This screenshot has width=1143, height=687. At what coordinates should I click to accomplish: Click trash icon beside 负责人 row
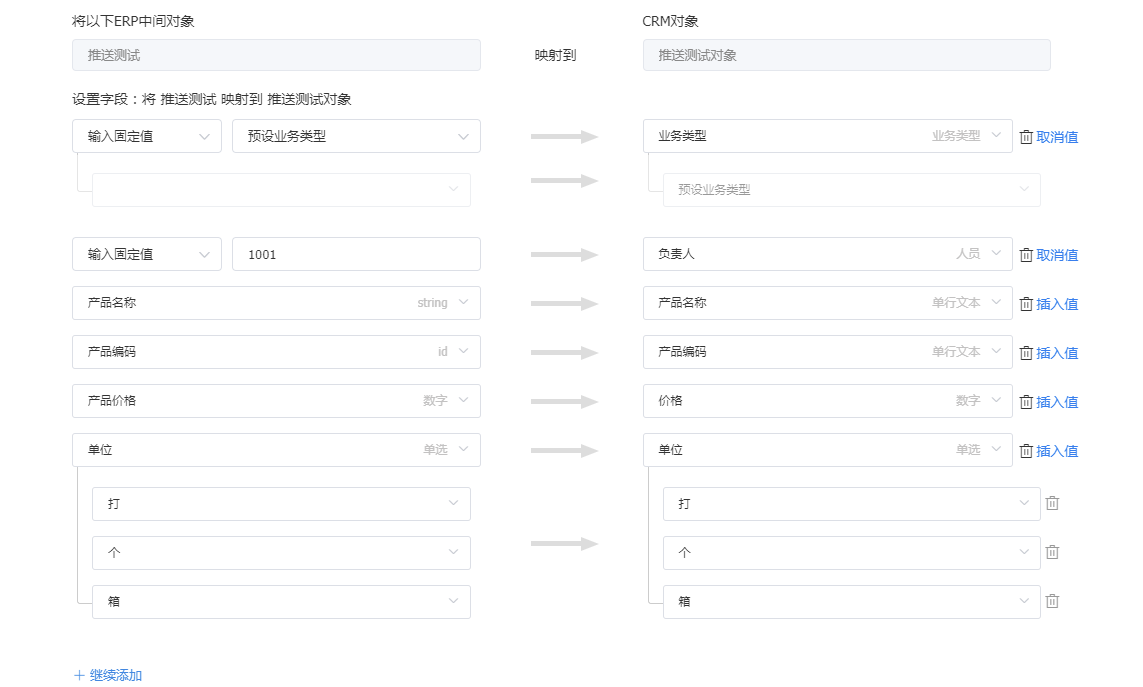[1026, 255]
